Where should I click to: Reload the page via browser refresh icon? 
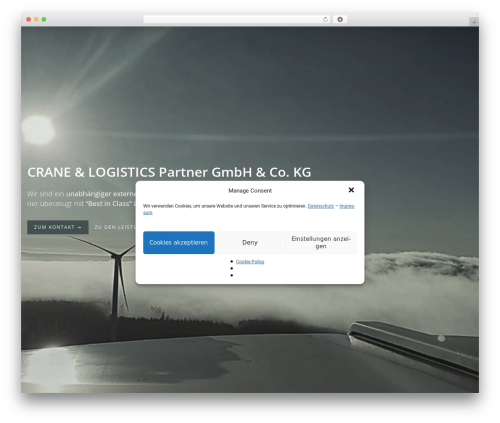point(325,19)
